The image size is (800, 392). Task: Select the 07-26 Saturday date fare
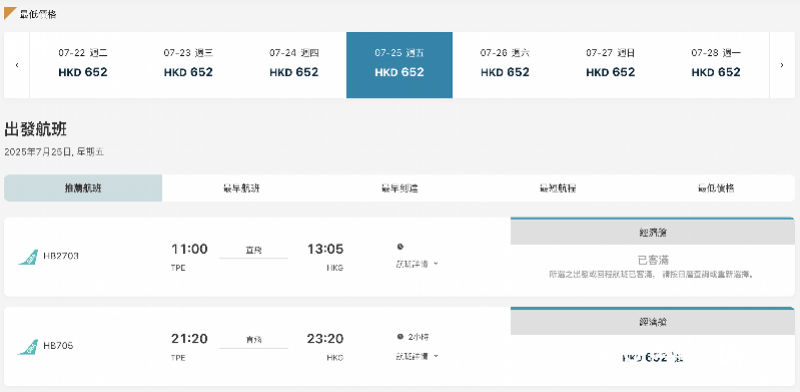[x=505, y=65]
